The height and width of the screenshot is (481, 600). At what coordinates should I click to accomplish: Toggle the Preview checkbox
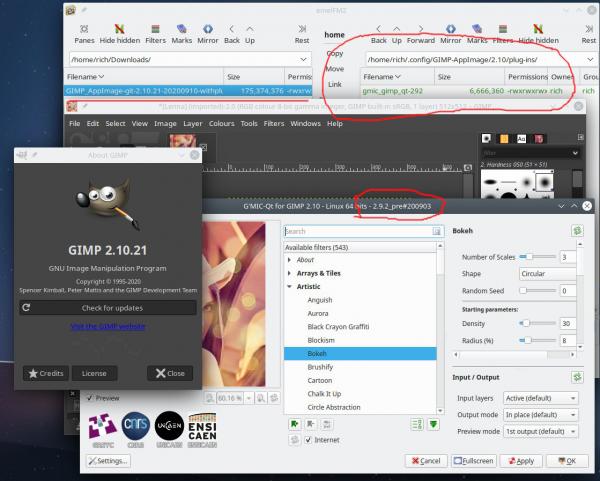pyautogui.click(x=90, y=398)
